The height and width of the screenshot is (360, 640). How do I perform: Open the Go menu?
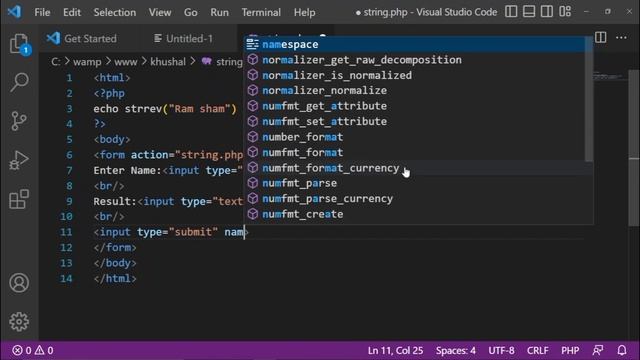(191, 12)
